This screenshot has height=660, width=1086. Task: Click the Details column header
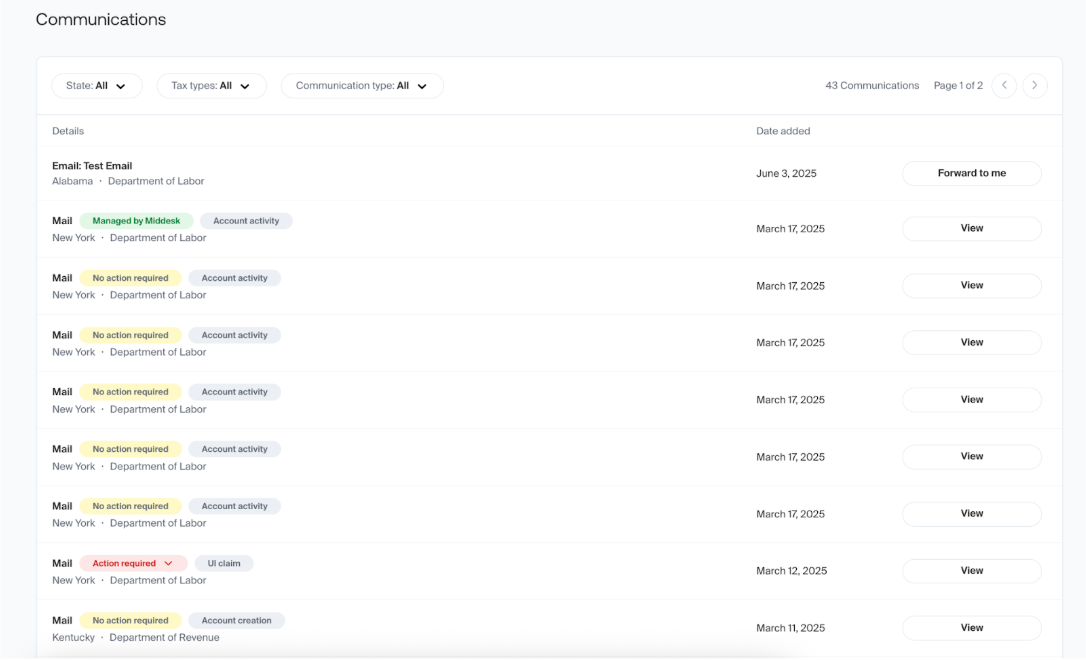pyautogui.click(x=68, y=131)
